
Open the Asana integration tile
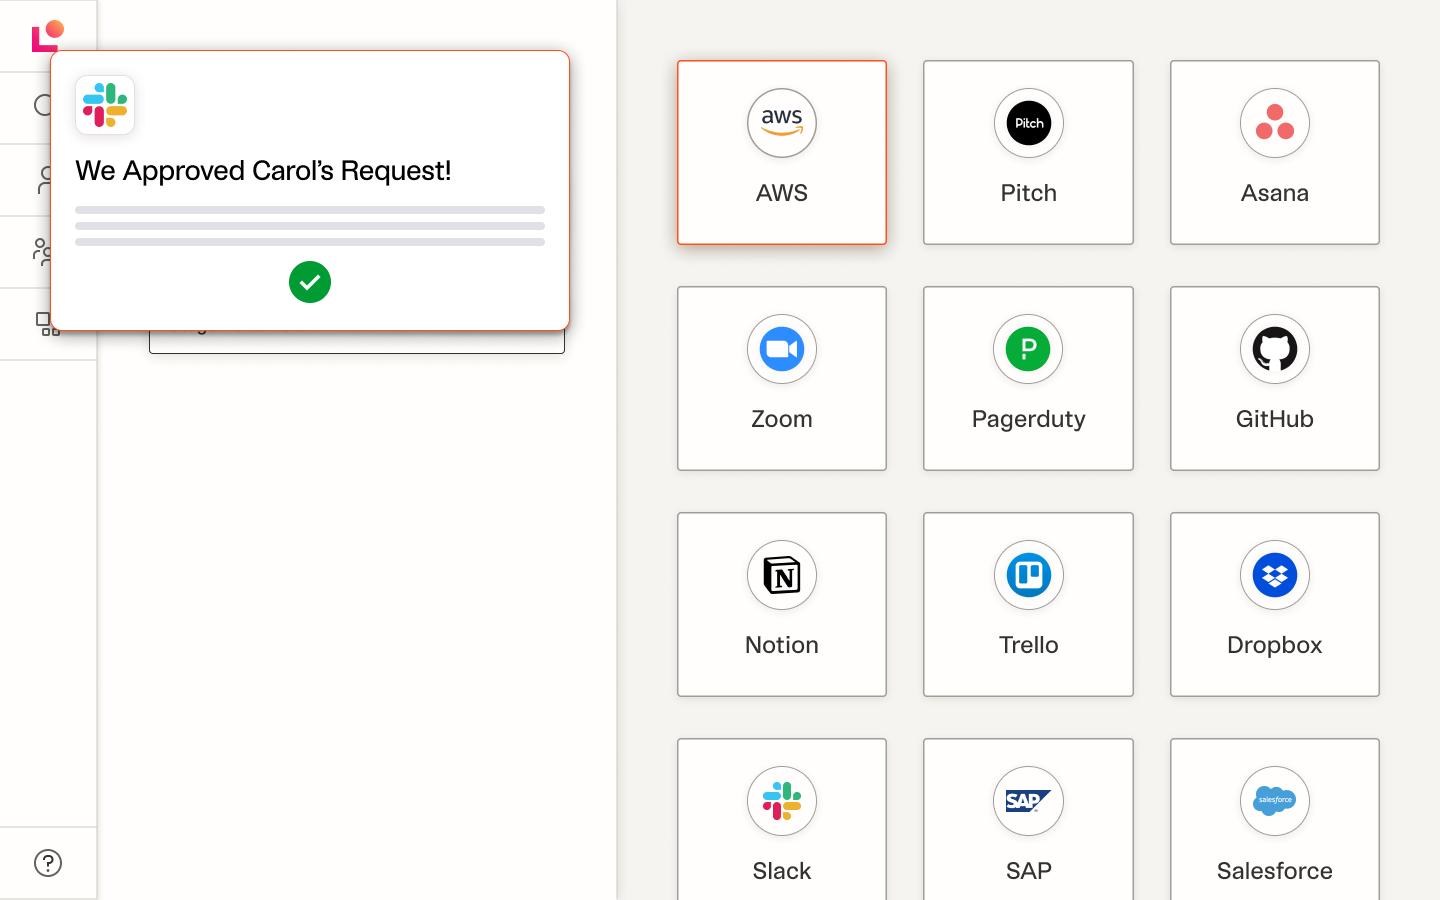coord(1275,152)
